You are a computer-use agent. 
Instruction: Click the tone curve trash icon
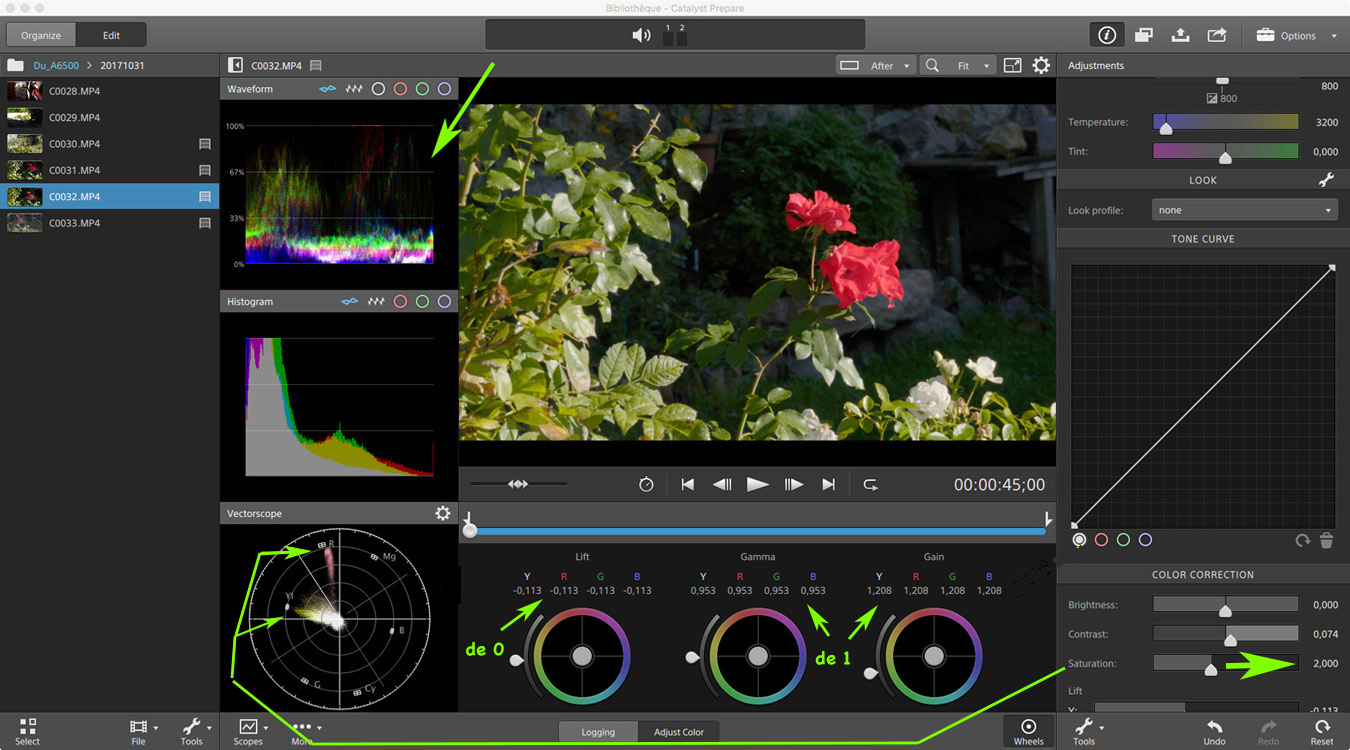pyautogui.click(x=1326, y=540)
